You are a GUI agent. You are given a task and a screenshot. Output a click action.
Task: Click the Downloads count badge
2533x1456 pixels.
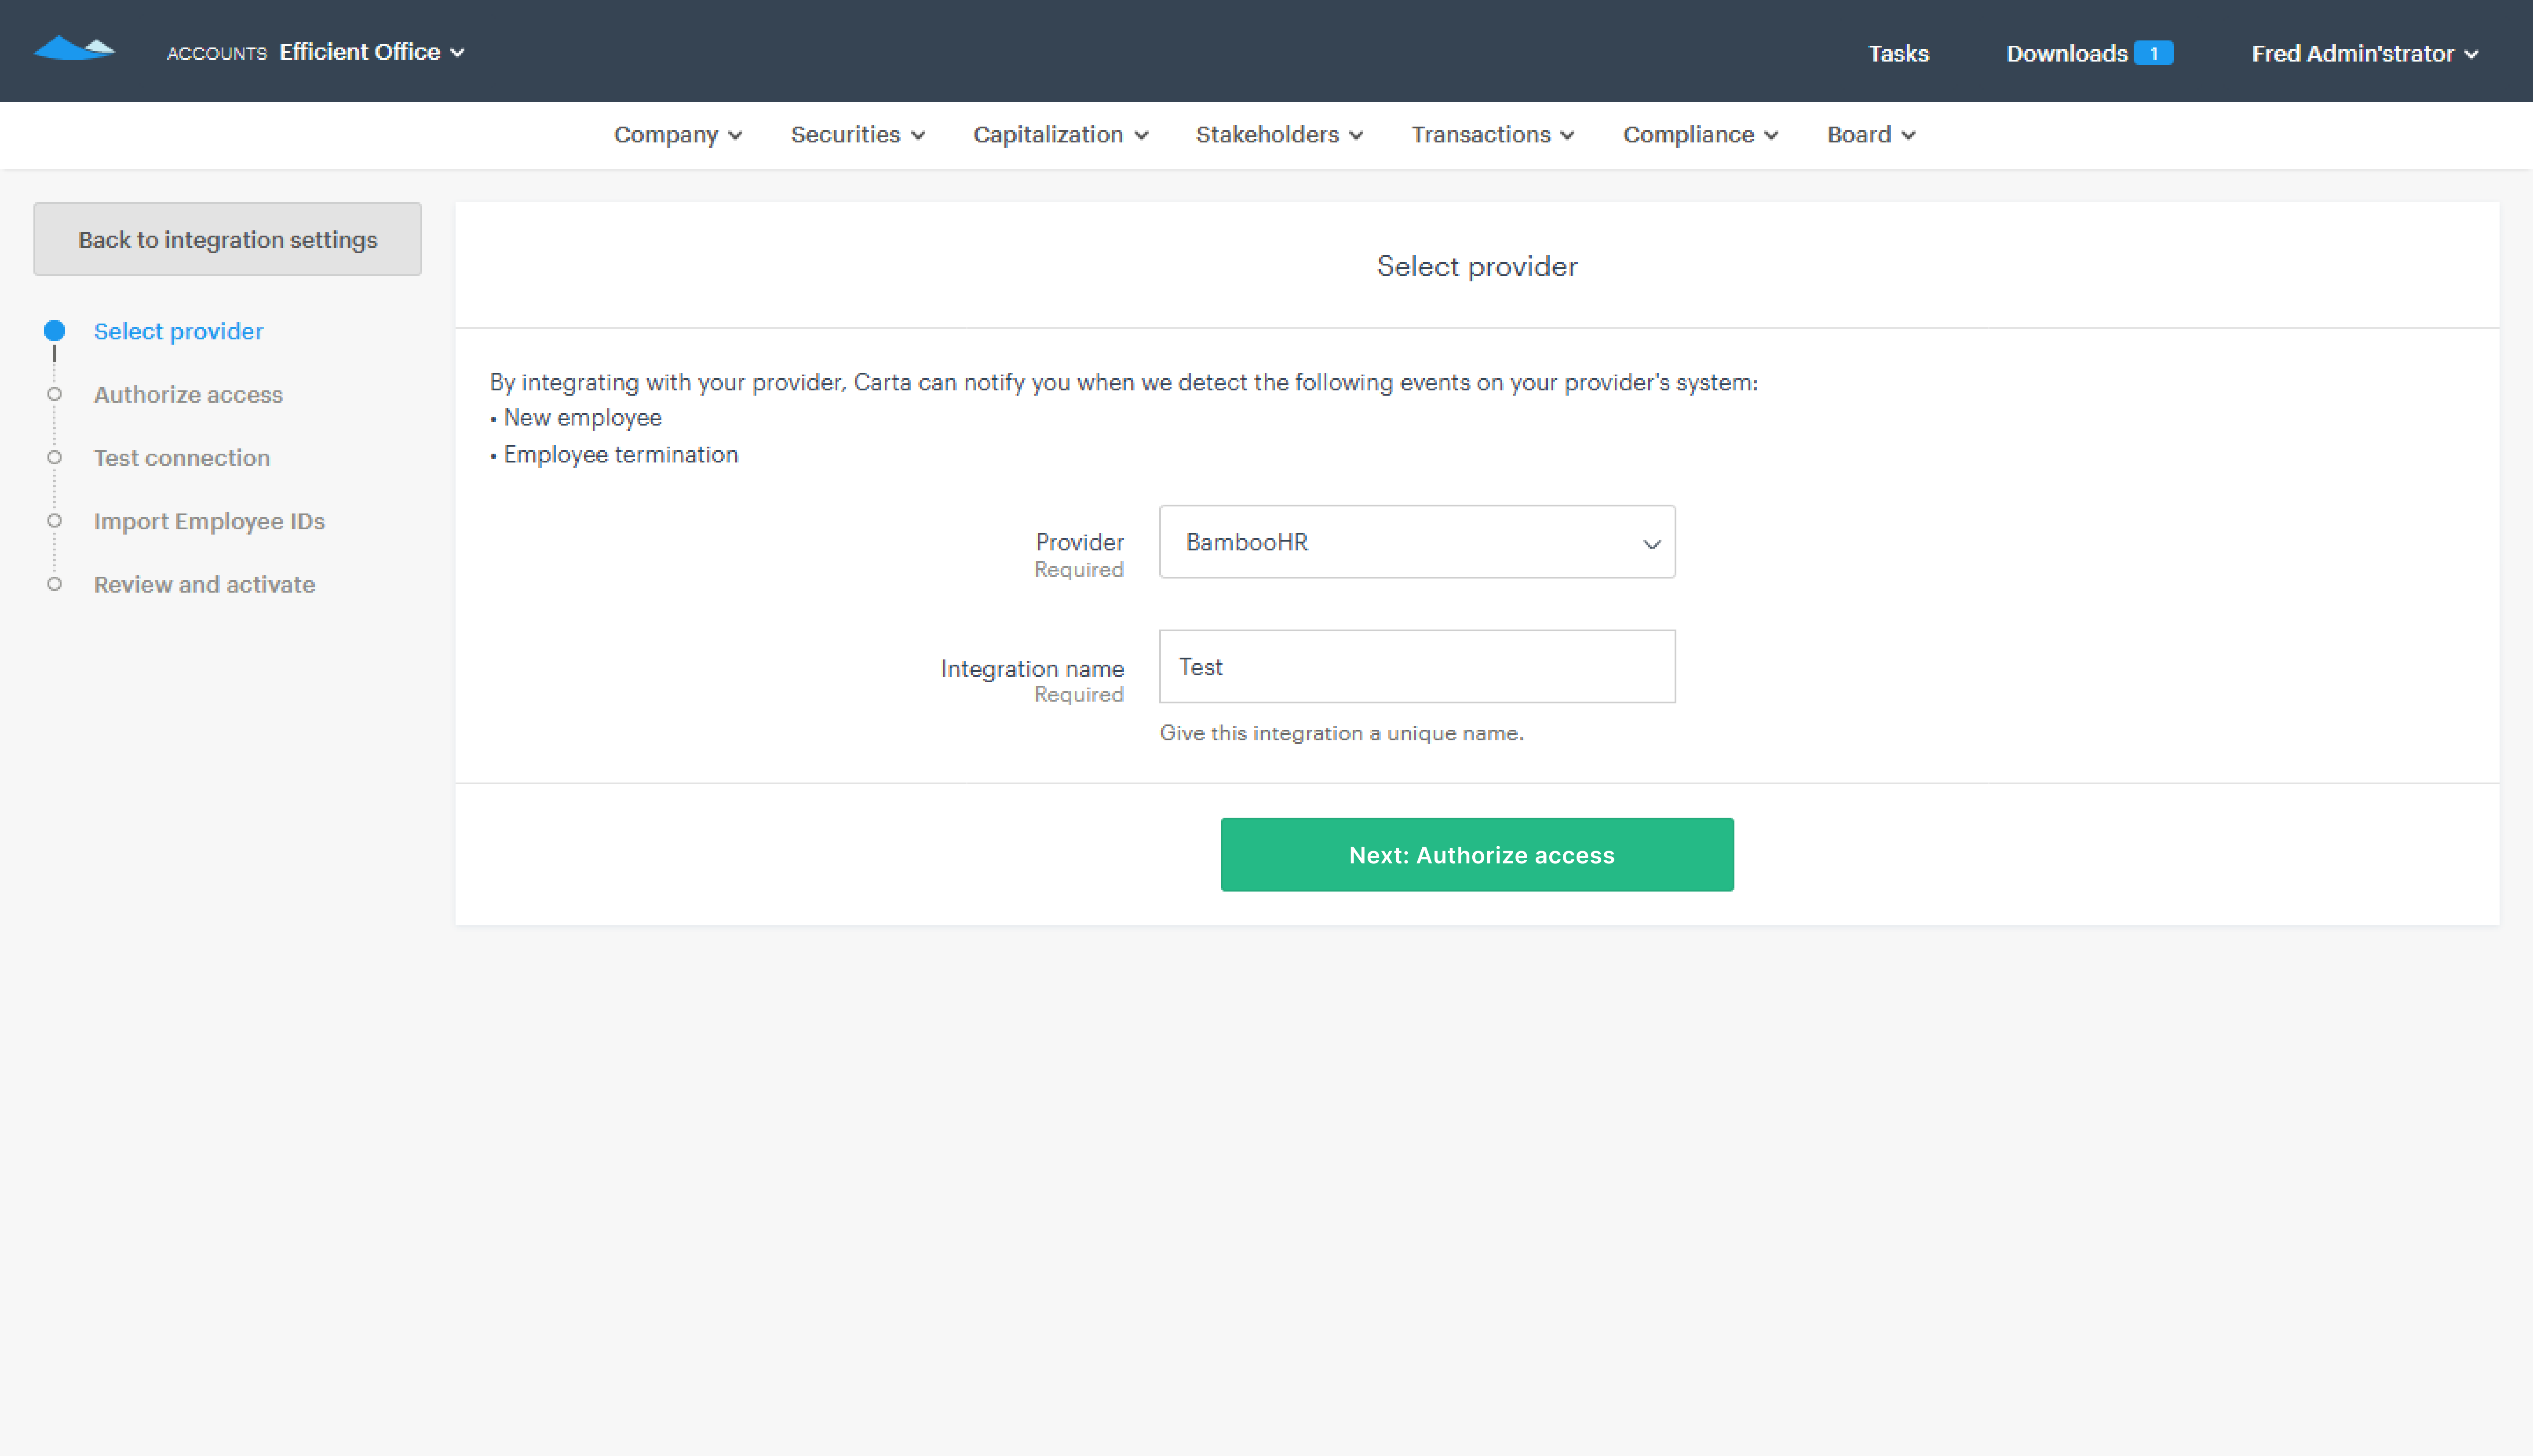click(2153, 53)
